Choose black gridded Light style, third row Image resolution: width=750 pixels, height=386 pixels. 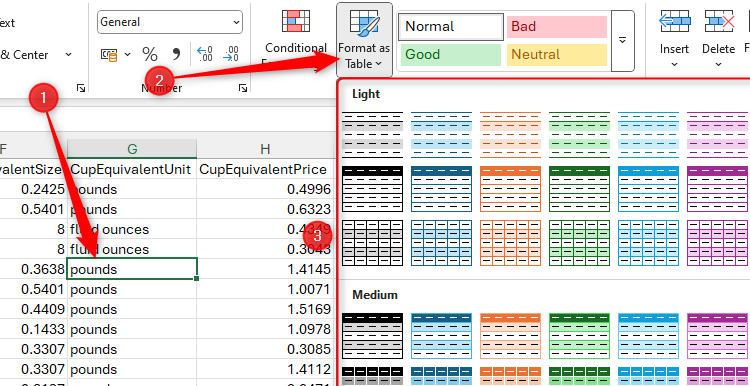coord(373,243)
